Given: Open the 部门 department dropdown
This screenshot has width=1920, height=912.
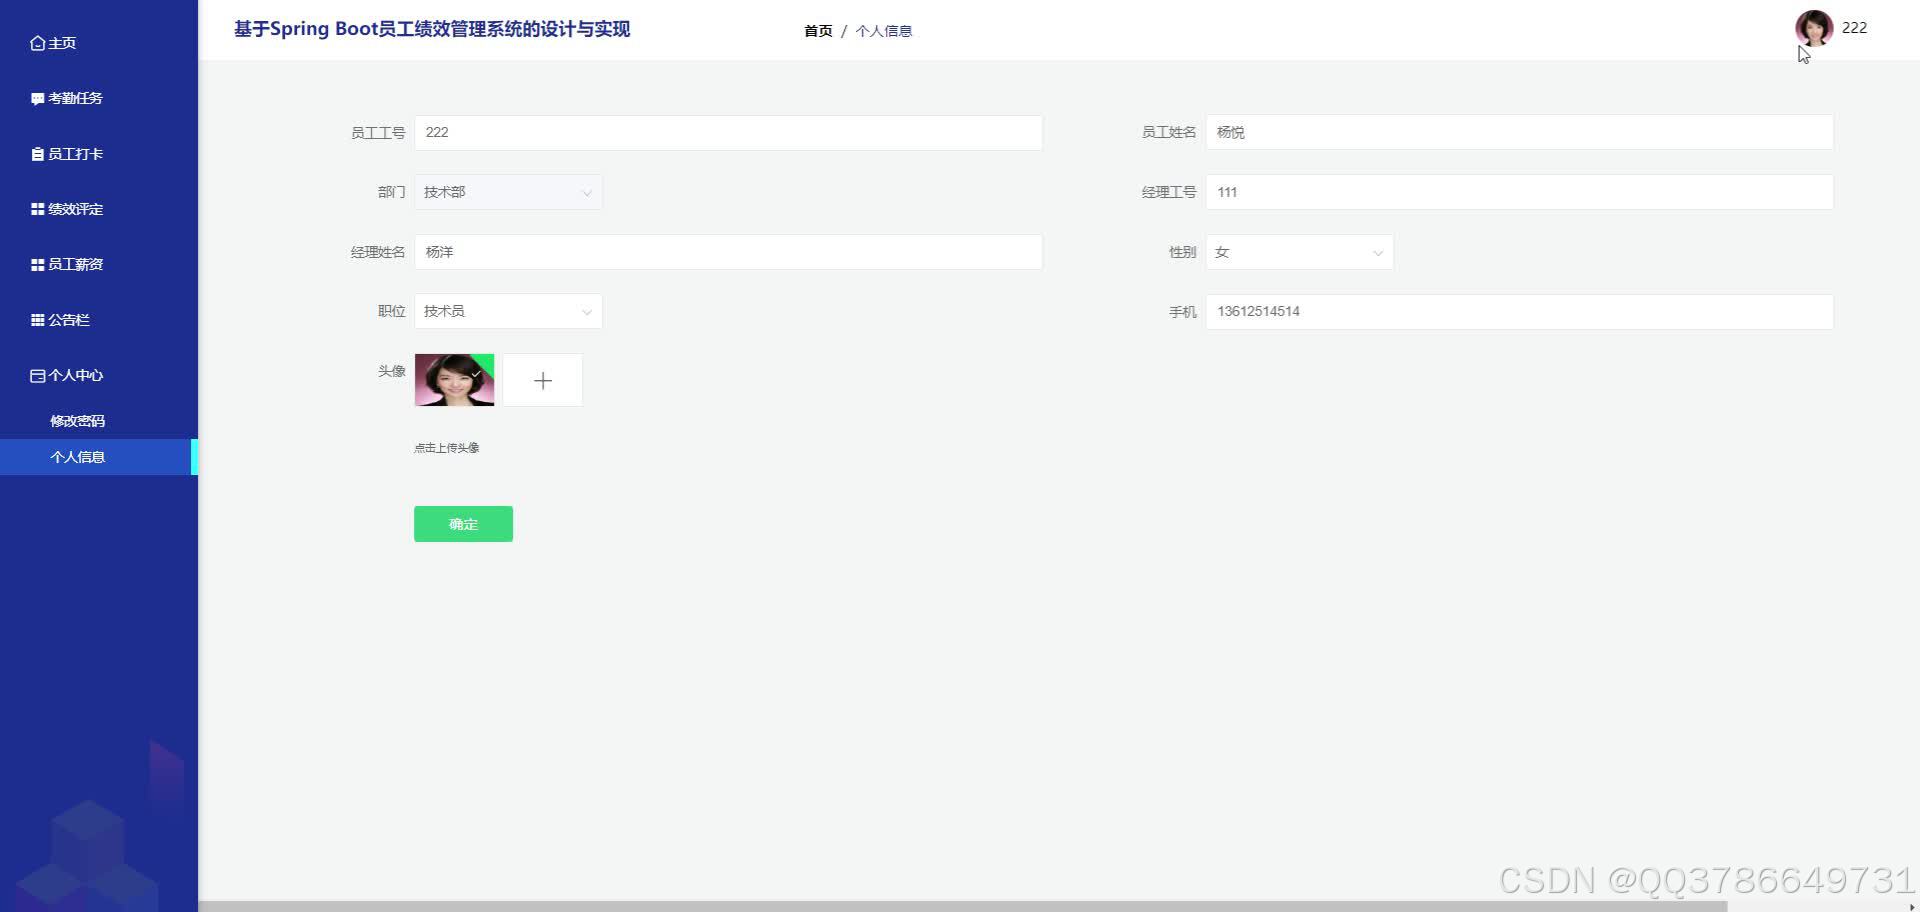Looking at the screenshot, I should click(507, 191).
